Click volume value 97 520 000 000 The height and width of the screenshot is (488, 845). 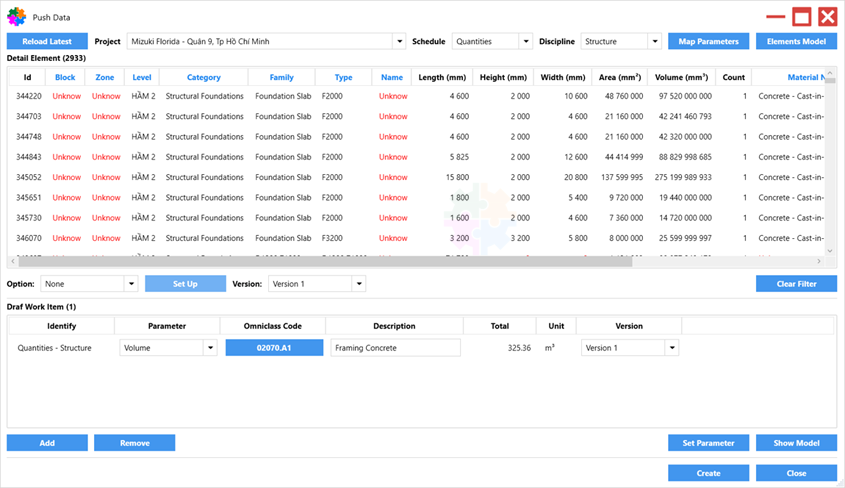685,96
